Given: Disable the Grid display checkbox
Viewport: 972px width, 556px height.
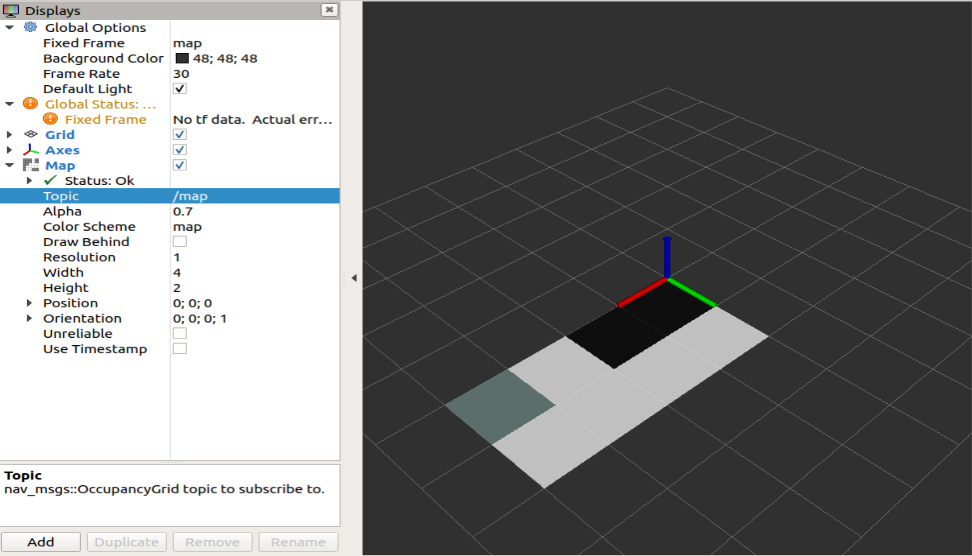Looking at the screenshot, I should tap(180, 135).
